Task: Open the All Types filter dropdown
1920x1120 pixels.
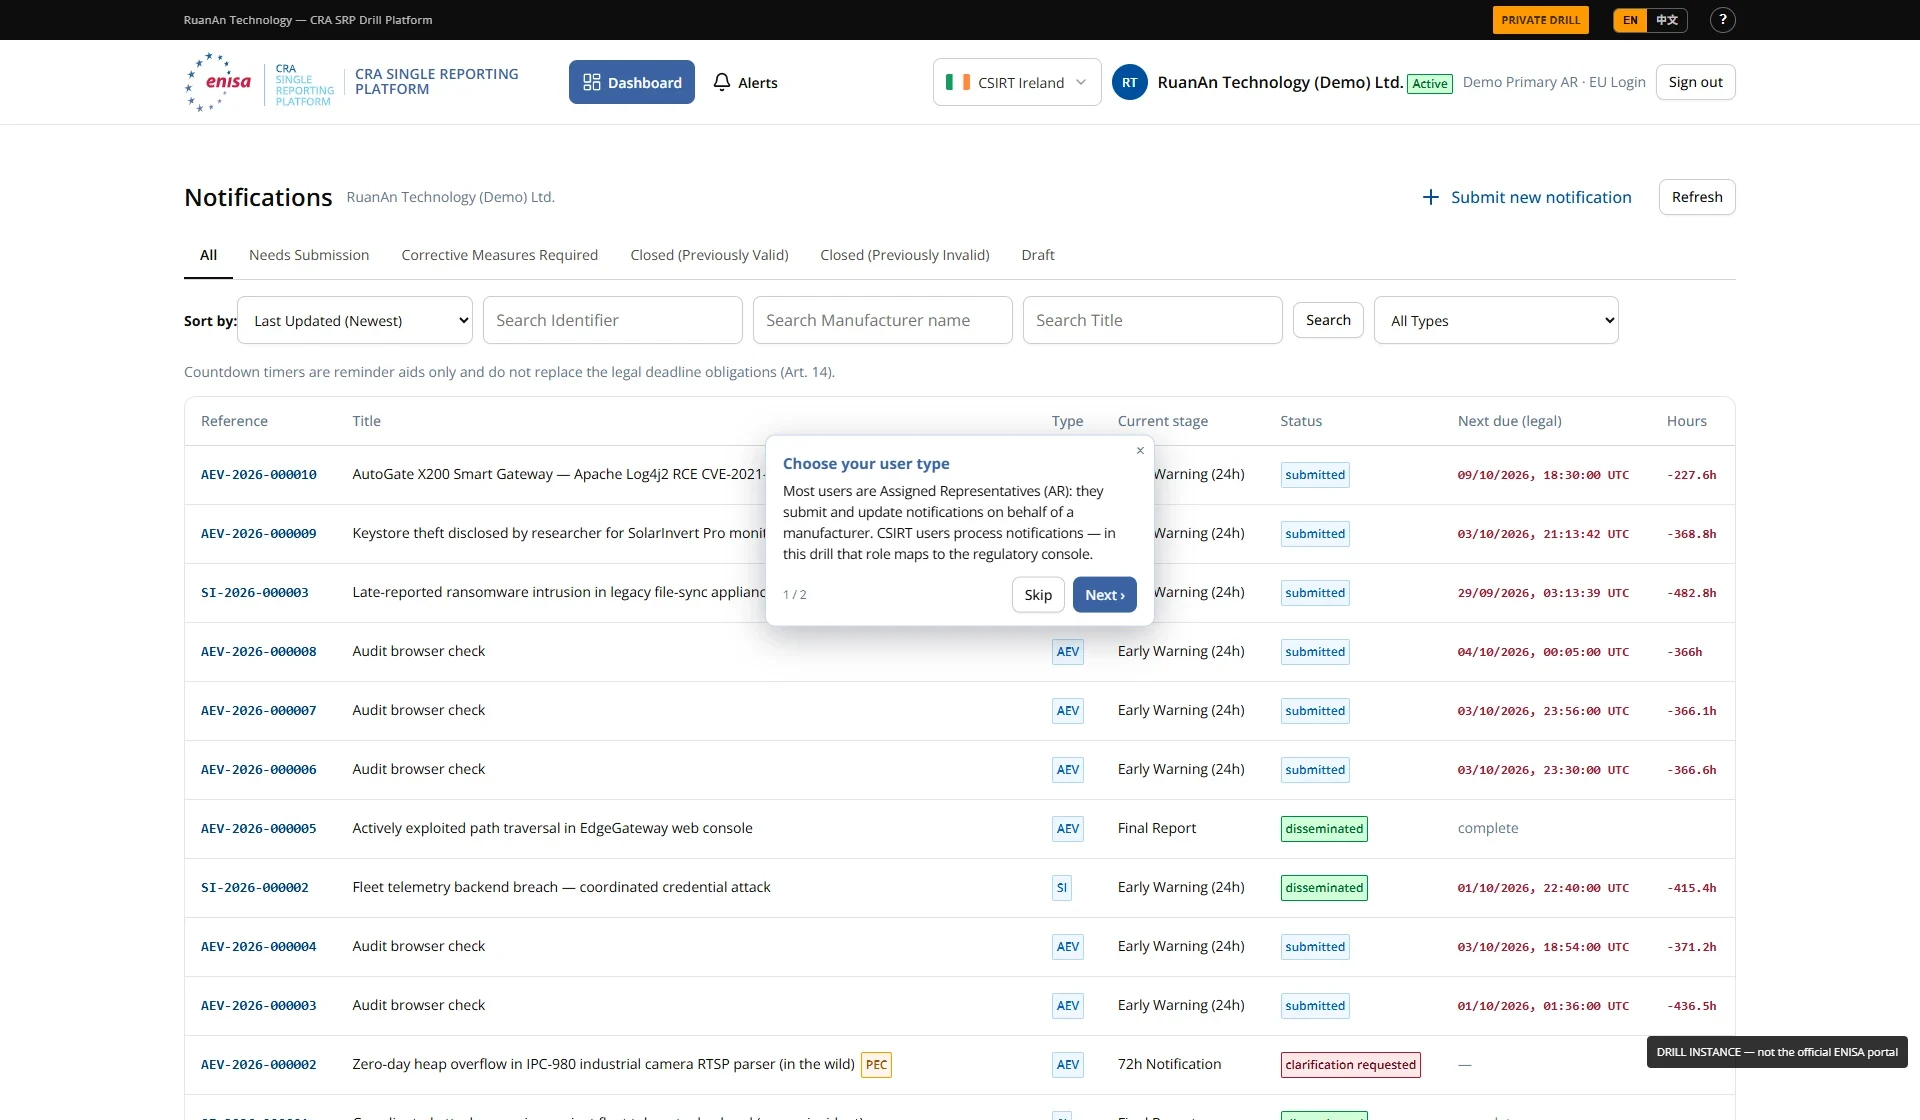Action: tap(1496, 320)
